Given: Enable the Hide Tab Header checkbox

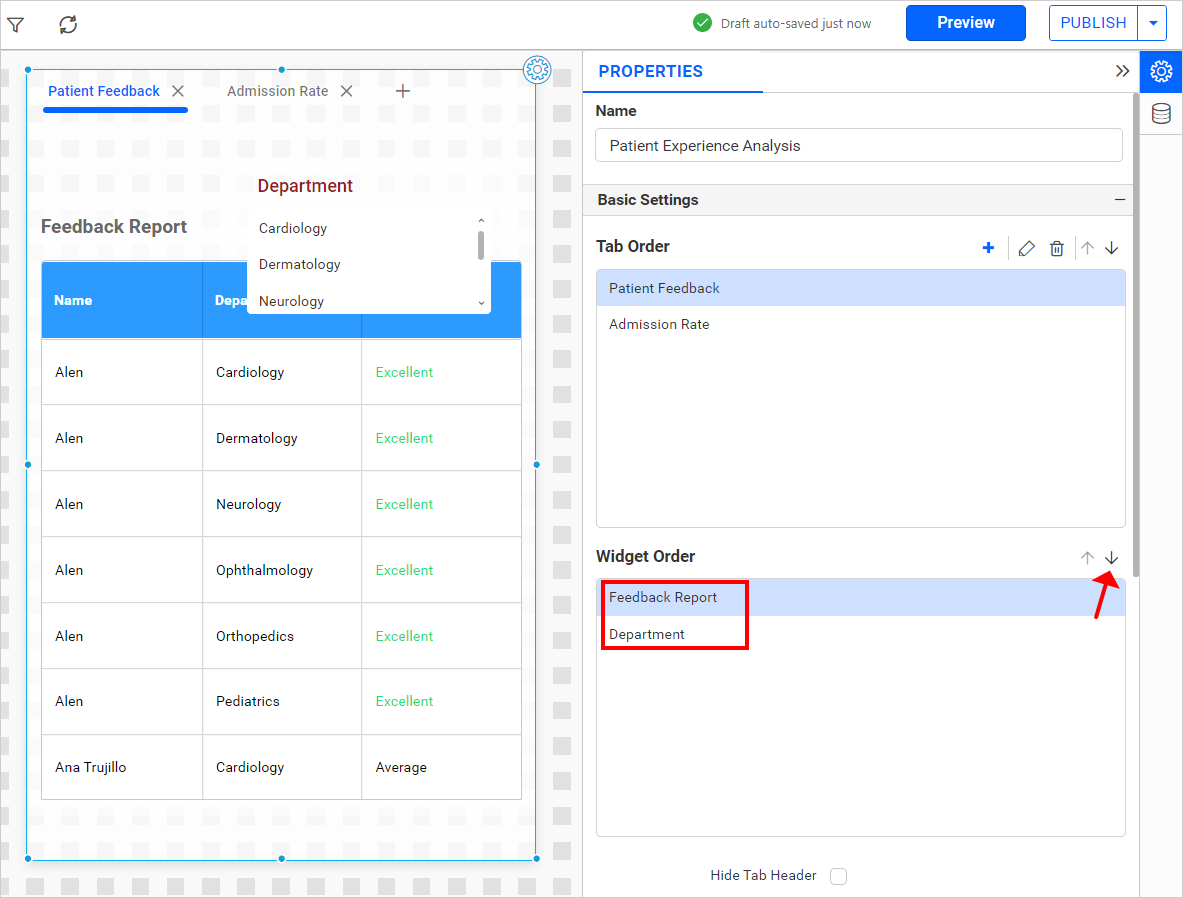Looking at the screenshot, I should [838, 876].
